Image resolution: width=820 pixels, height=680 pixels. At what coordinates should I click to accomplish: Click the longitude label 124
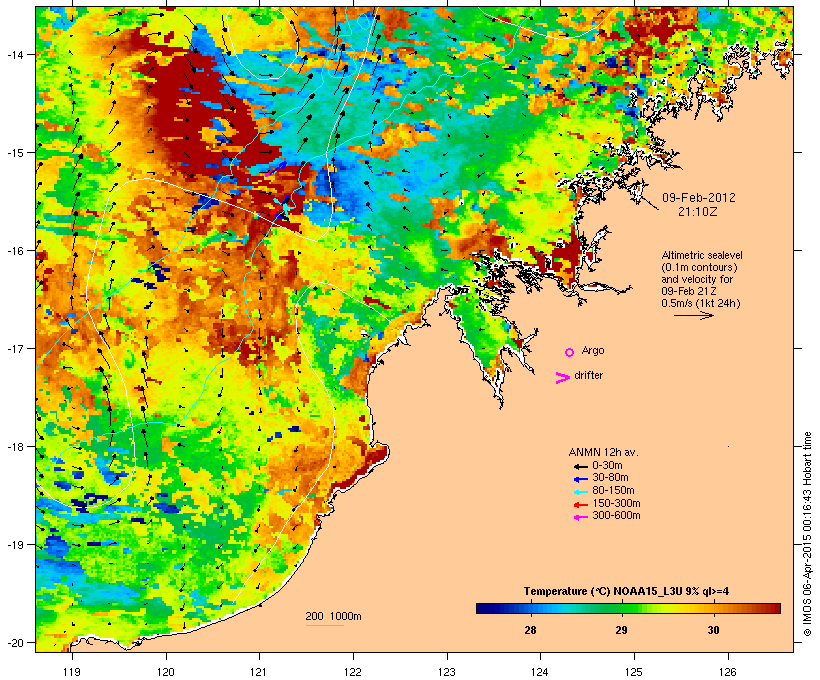540,672
